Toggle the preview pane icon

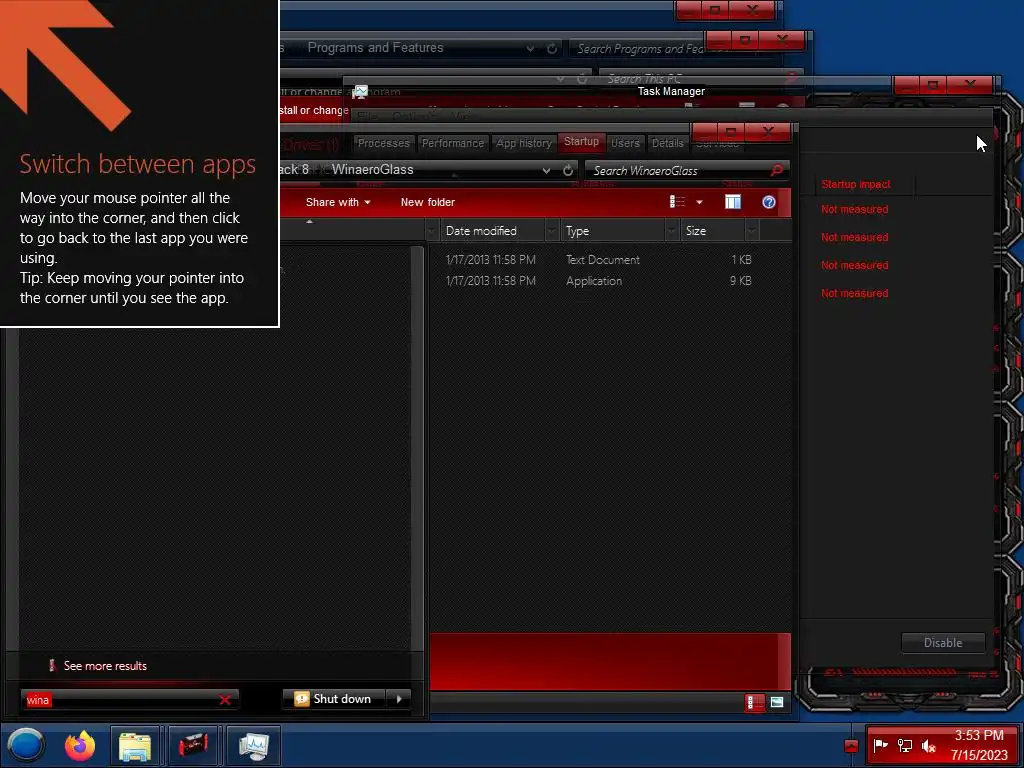(x=733, y=202)
